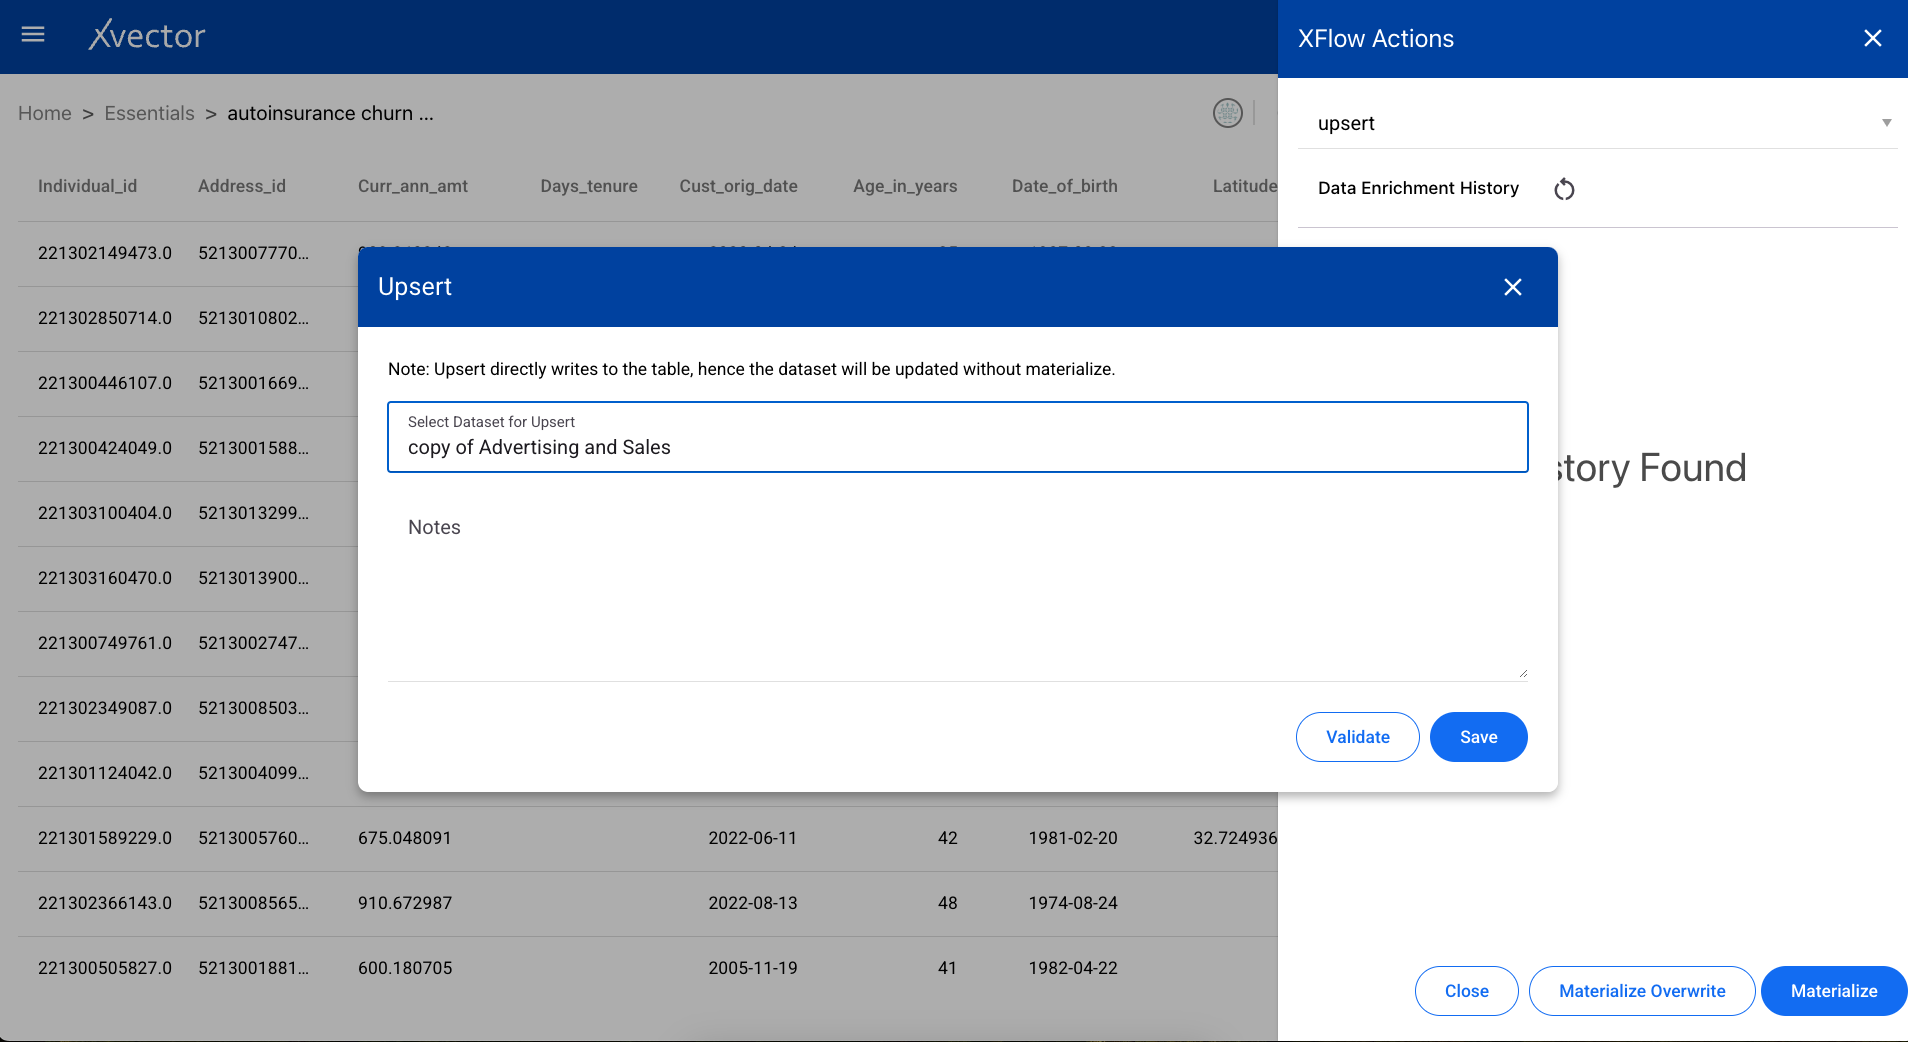Select cell 221300749761.0
This screenshot has height=1042, width=1908.
click(105, 643)
